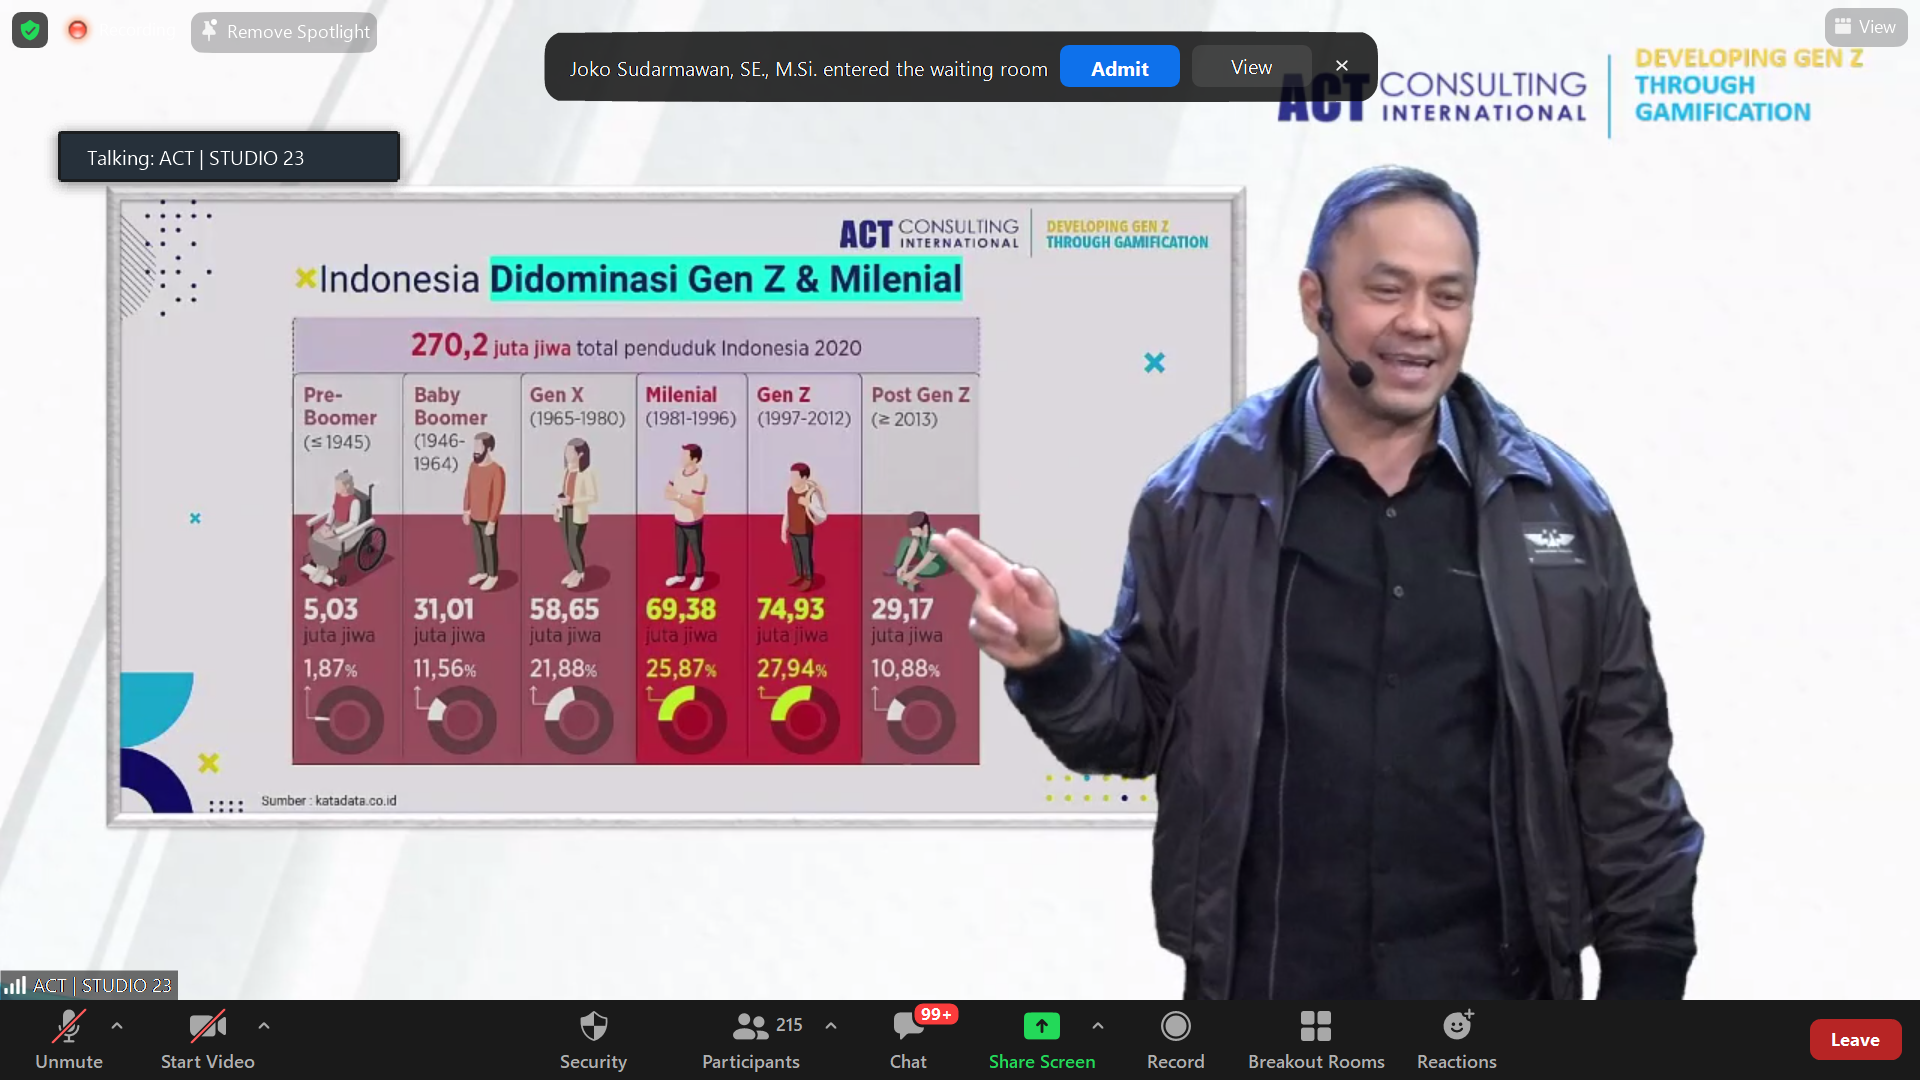Dismiss the waiting room notification

1342,66
